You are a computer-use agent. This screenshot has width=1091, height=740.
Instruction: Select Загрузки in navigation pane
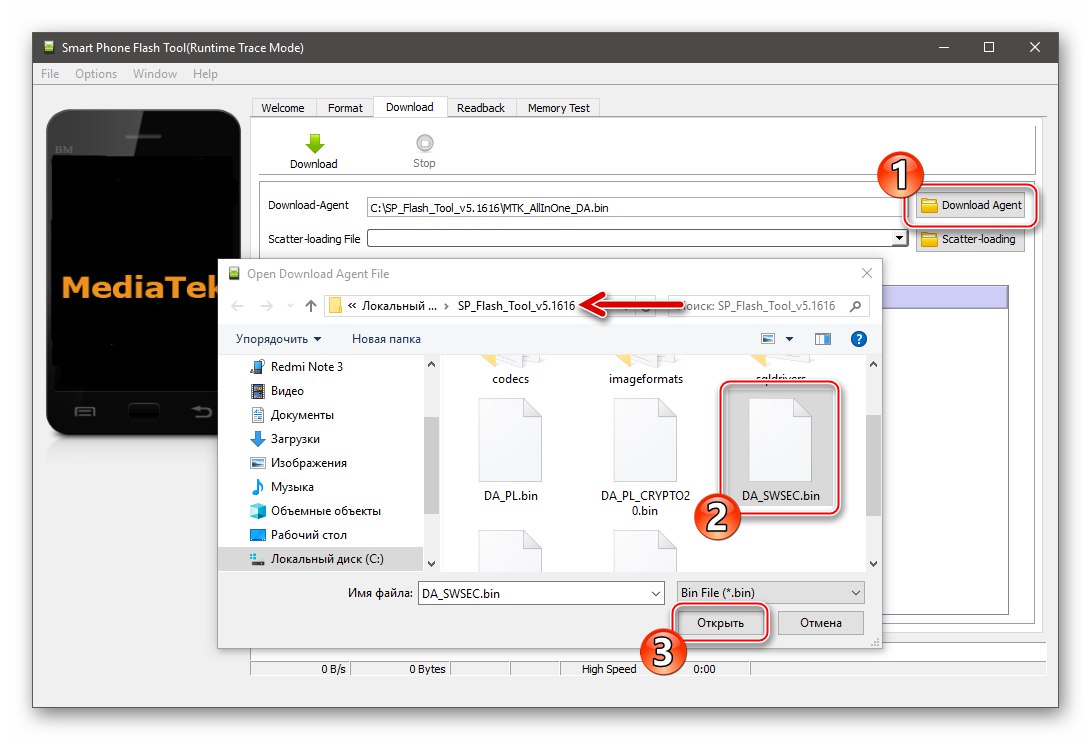(295, 439)
